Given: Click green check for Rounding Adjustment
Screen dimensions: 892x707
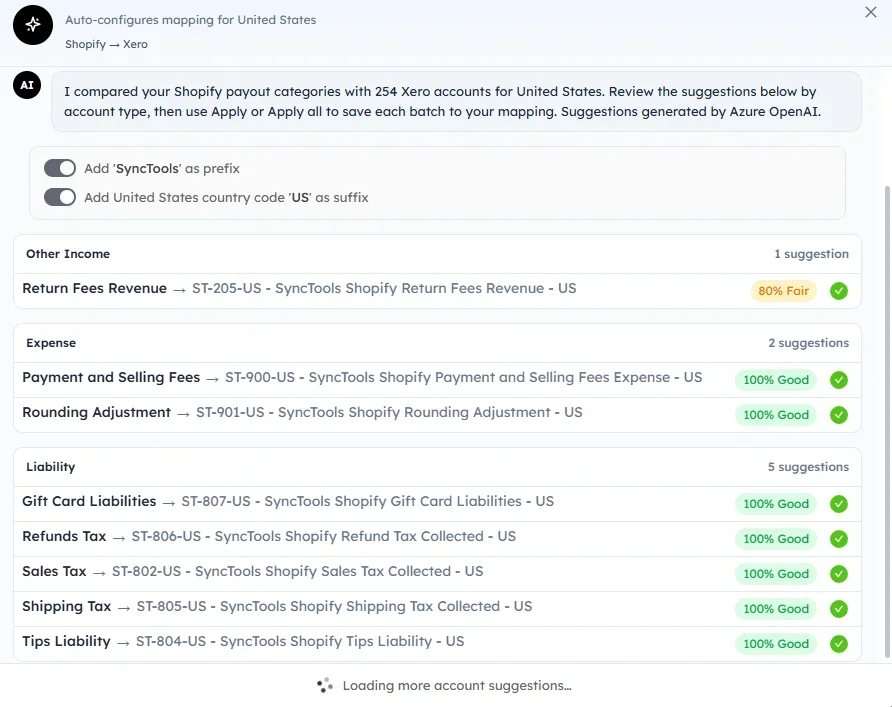Looking at the screenshot, I should [839, 415].
